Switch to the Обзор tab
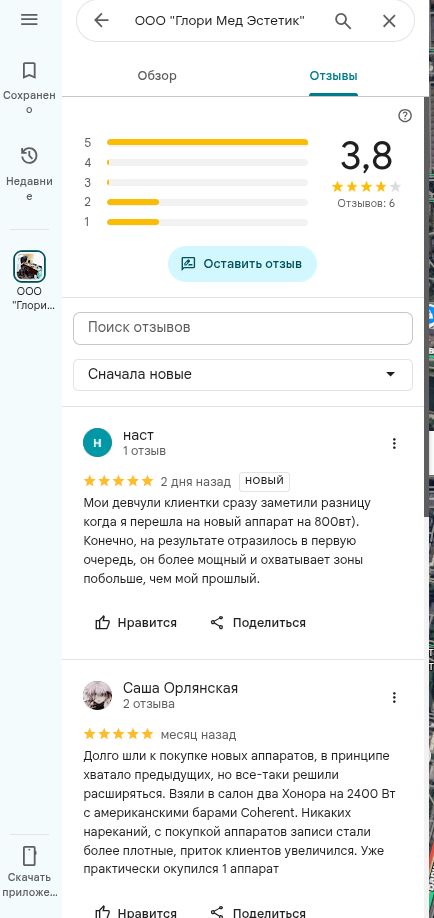The height and width of the screenshot is (918, 434). pos(157,76)
